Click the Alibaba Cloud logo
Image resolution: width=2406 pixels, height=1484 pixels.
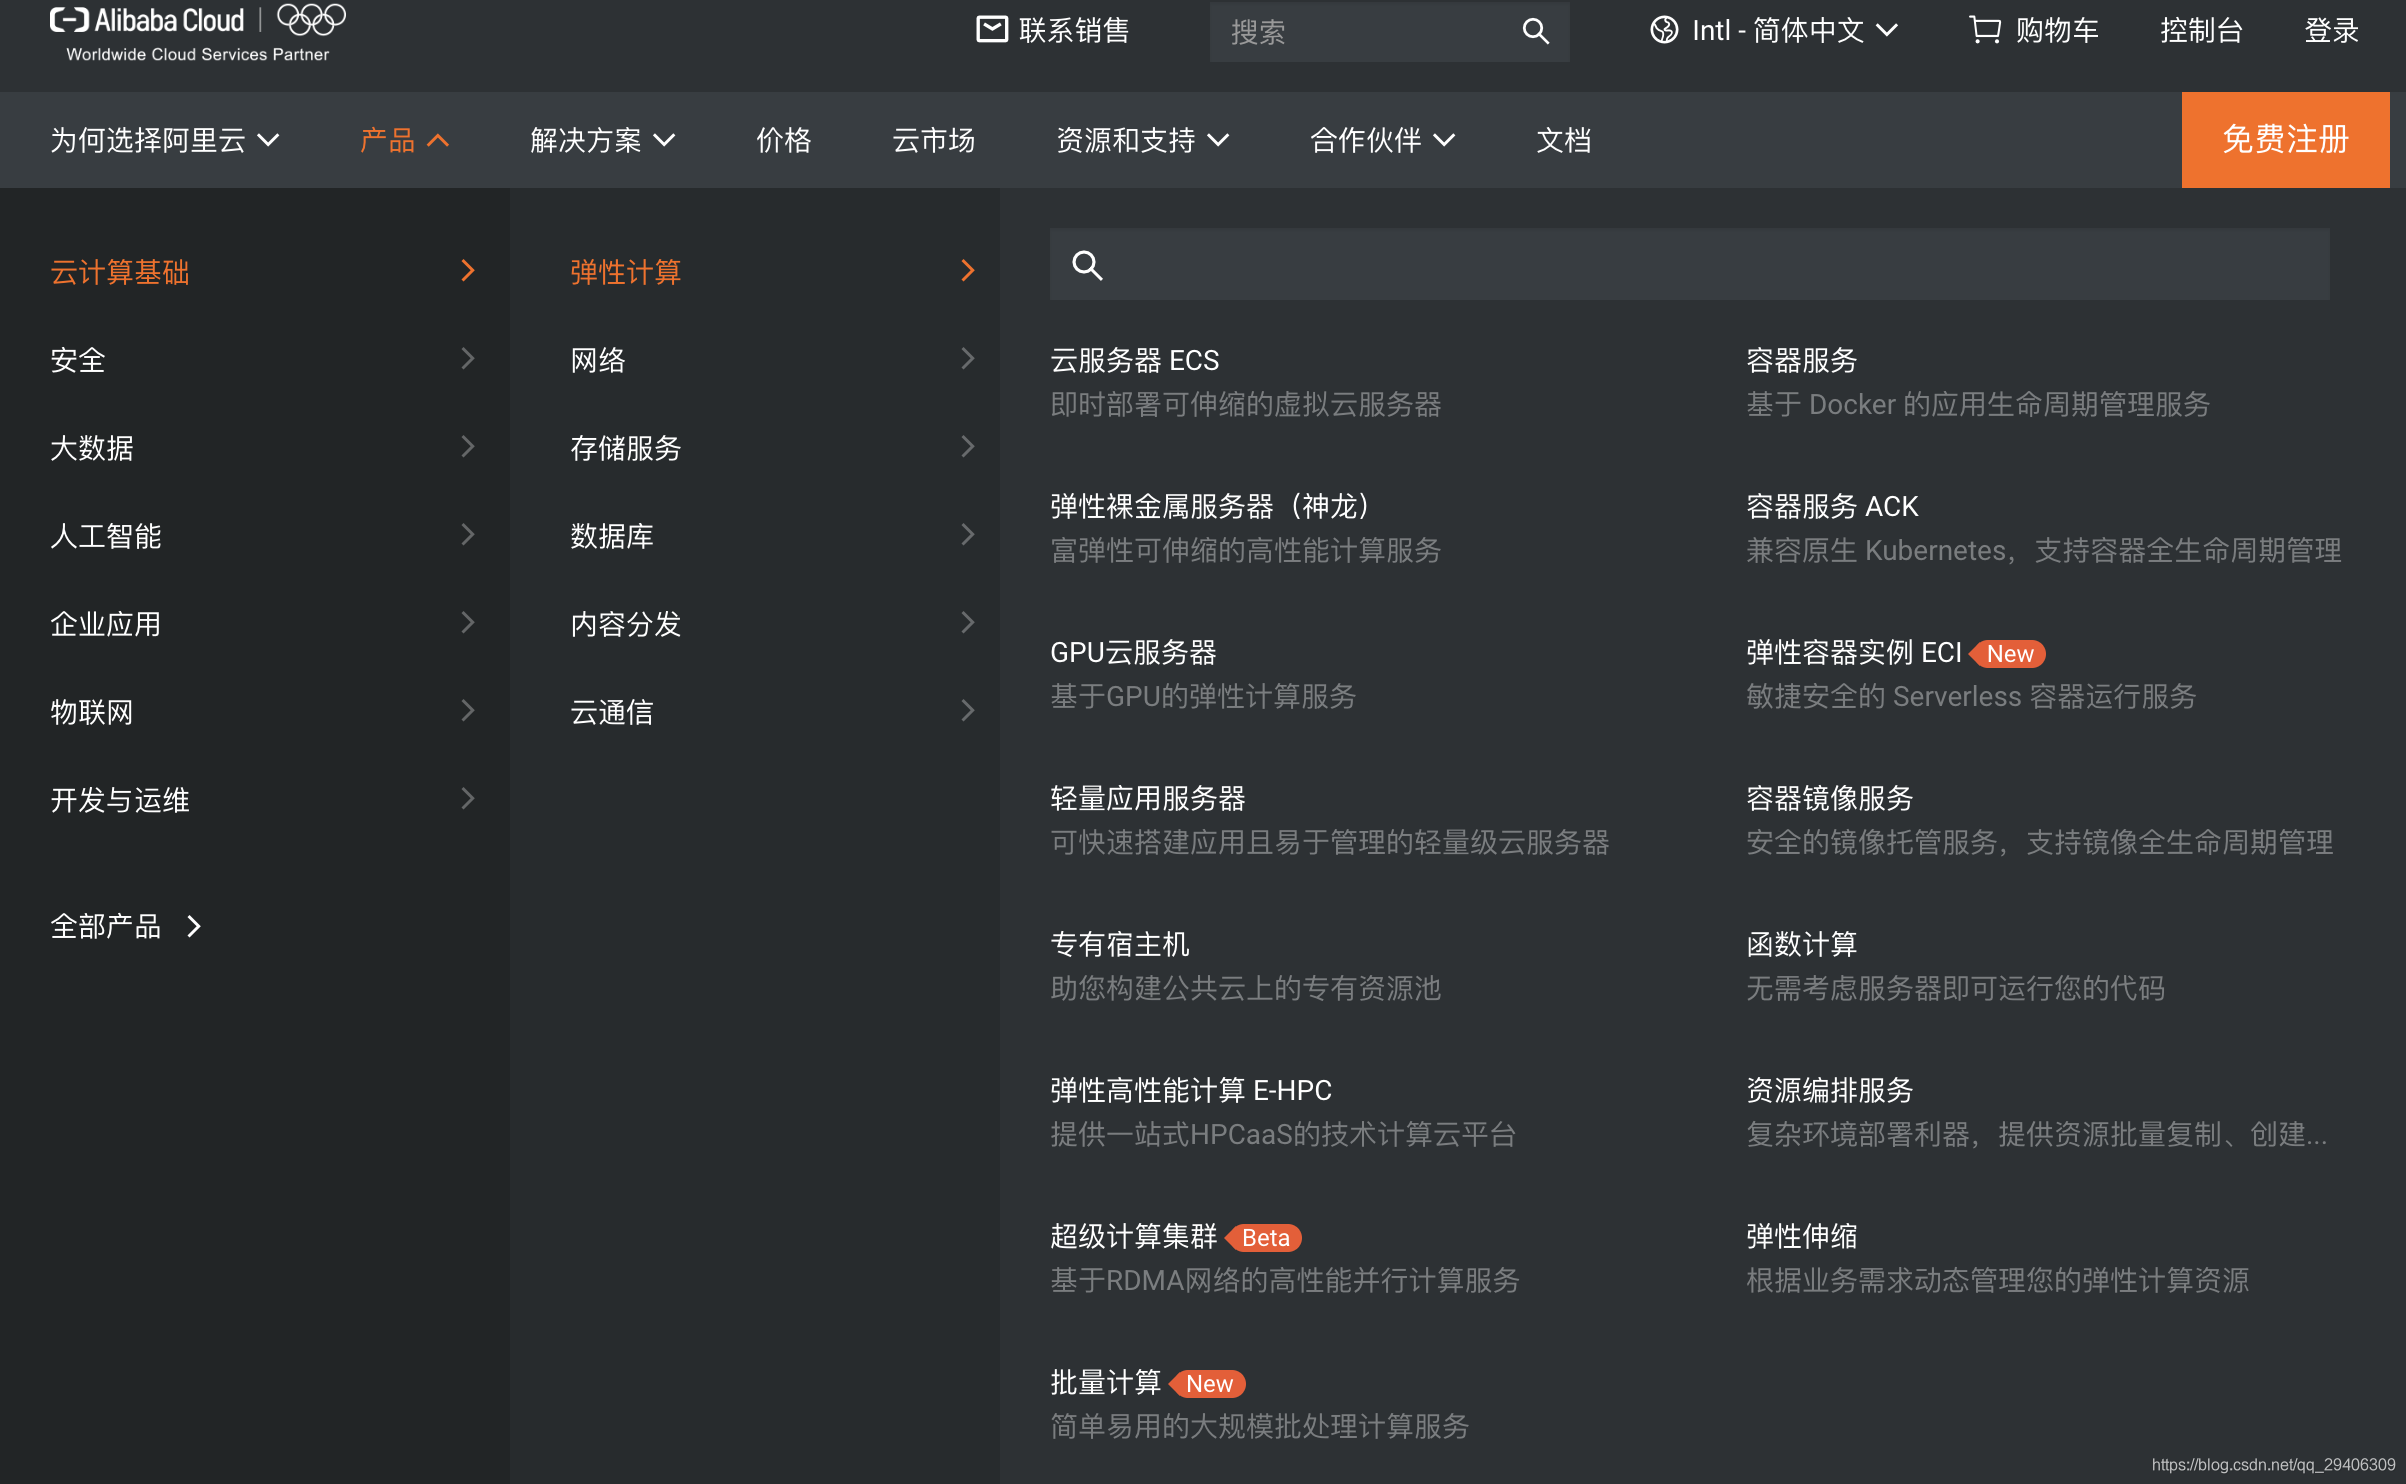pyautogui.click(x=147, y=20)
